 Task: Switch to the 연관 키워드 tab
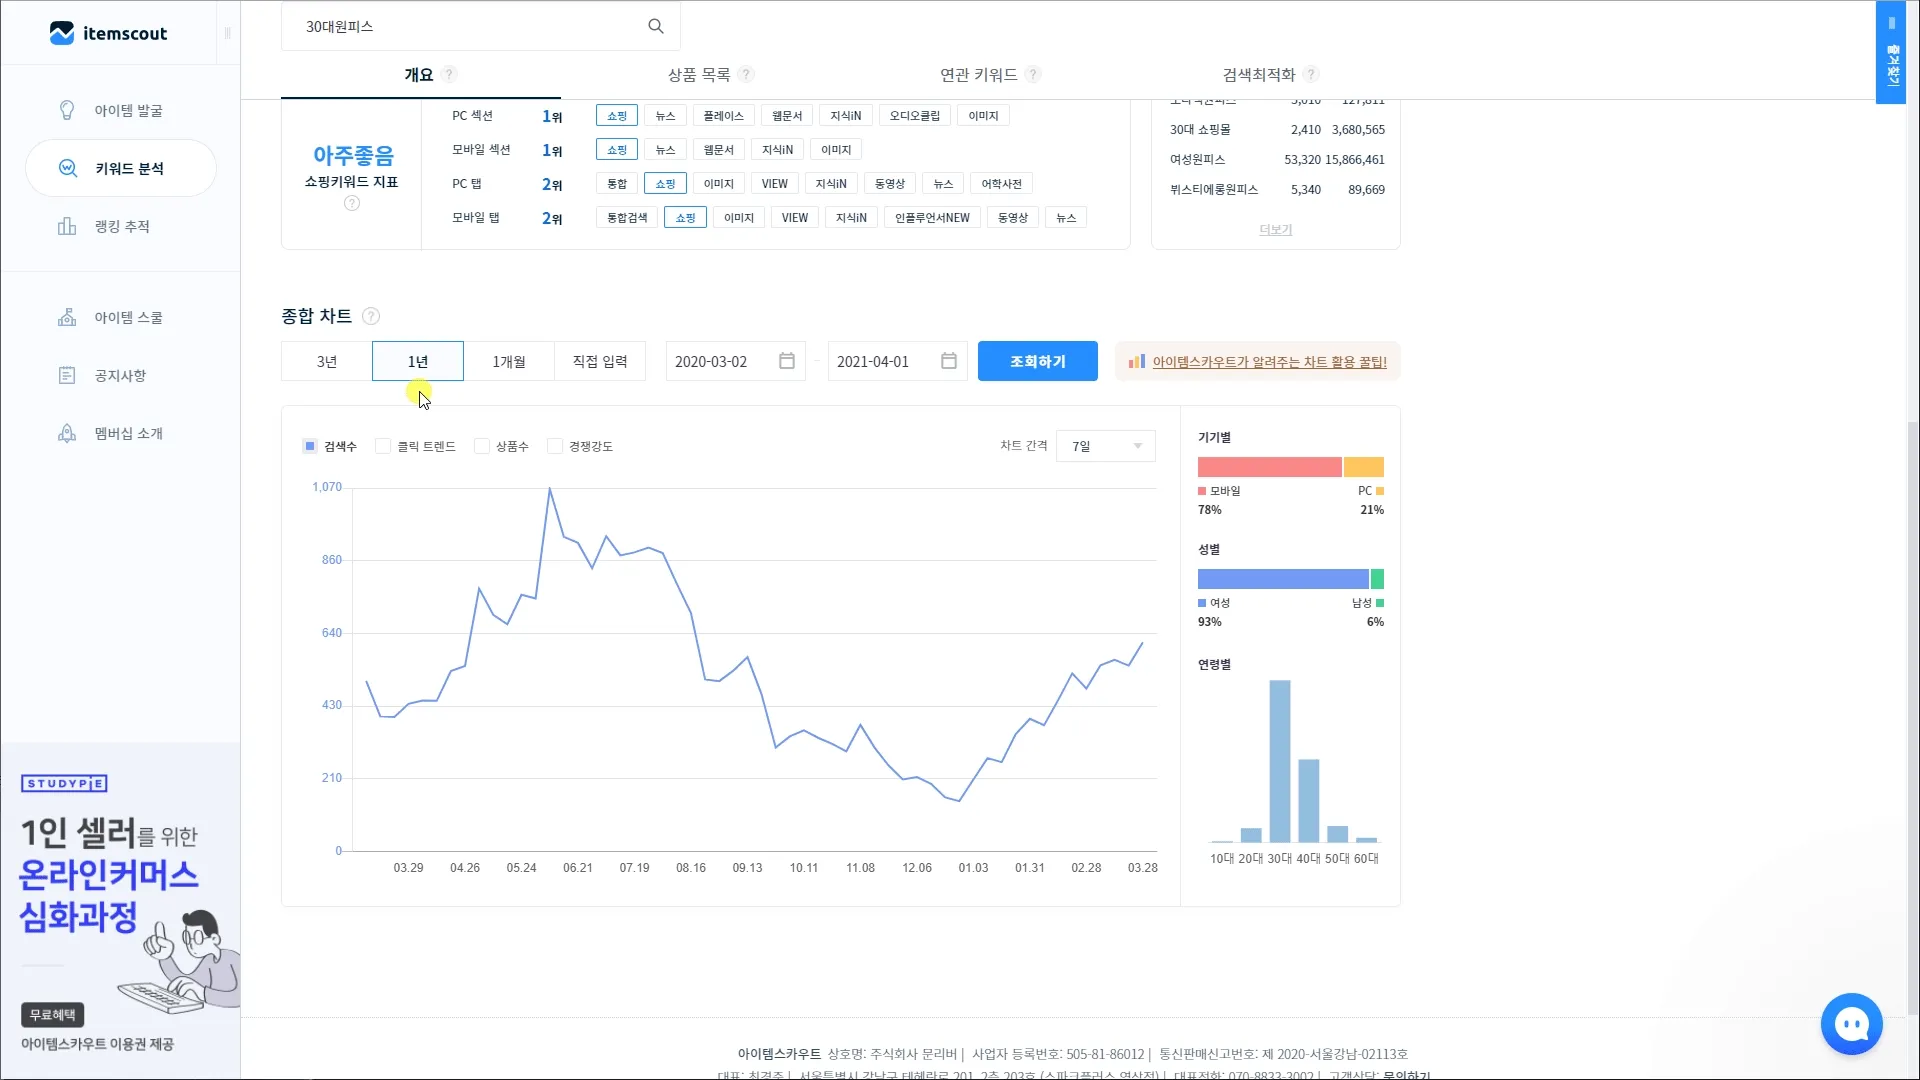coord(978,75)
